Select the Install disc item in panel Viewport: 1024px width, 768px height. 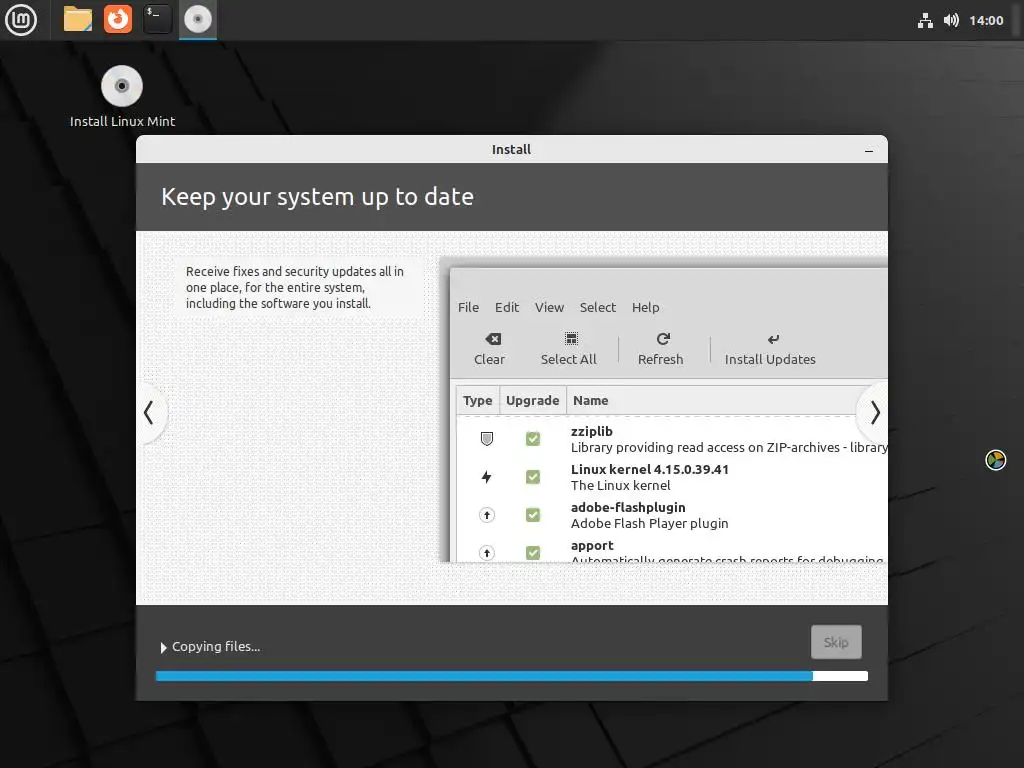pyautogui.click(x=198, y=20)
